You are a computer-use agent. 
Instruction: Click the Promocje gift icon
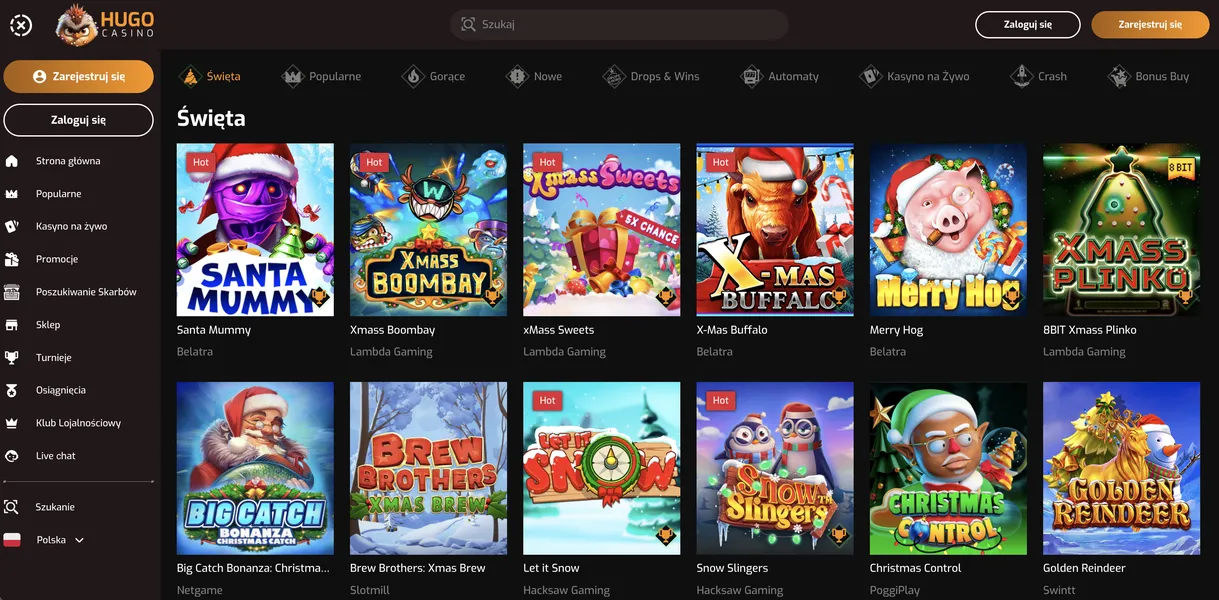(x=12, y=259)
